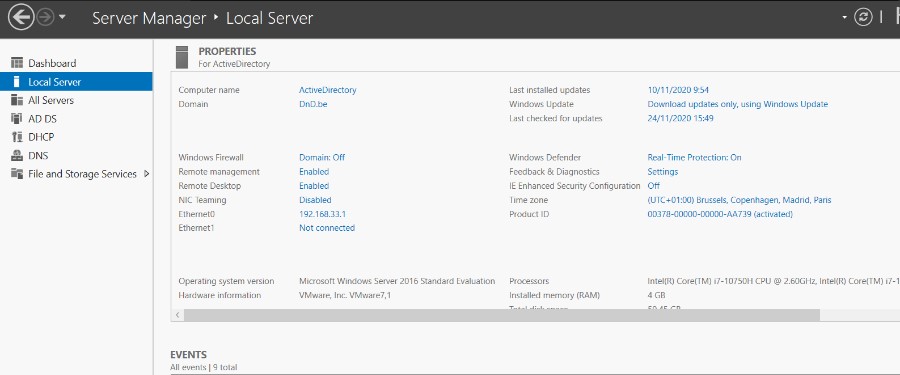The height and width of the screenshot is (375, 900).
Task: Click properties horizontal scrollbar left arrow
Action: (x=177, y=315)
